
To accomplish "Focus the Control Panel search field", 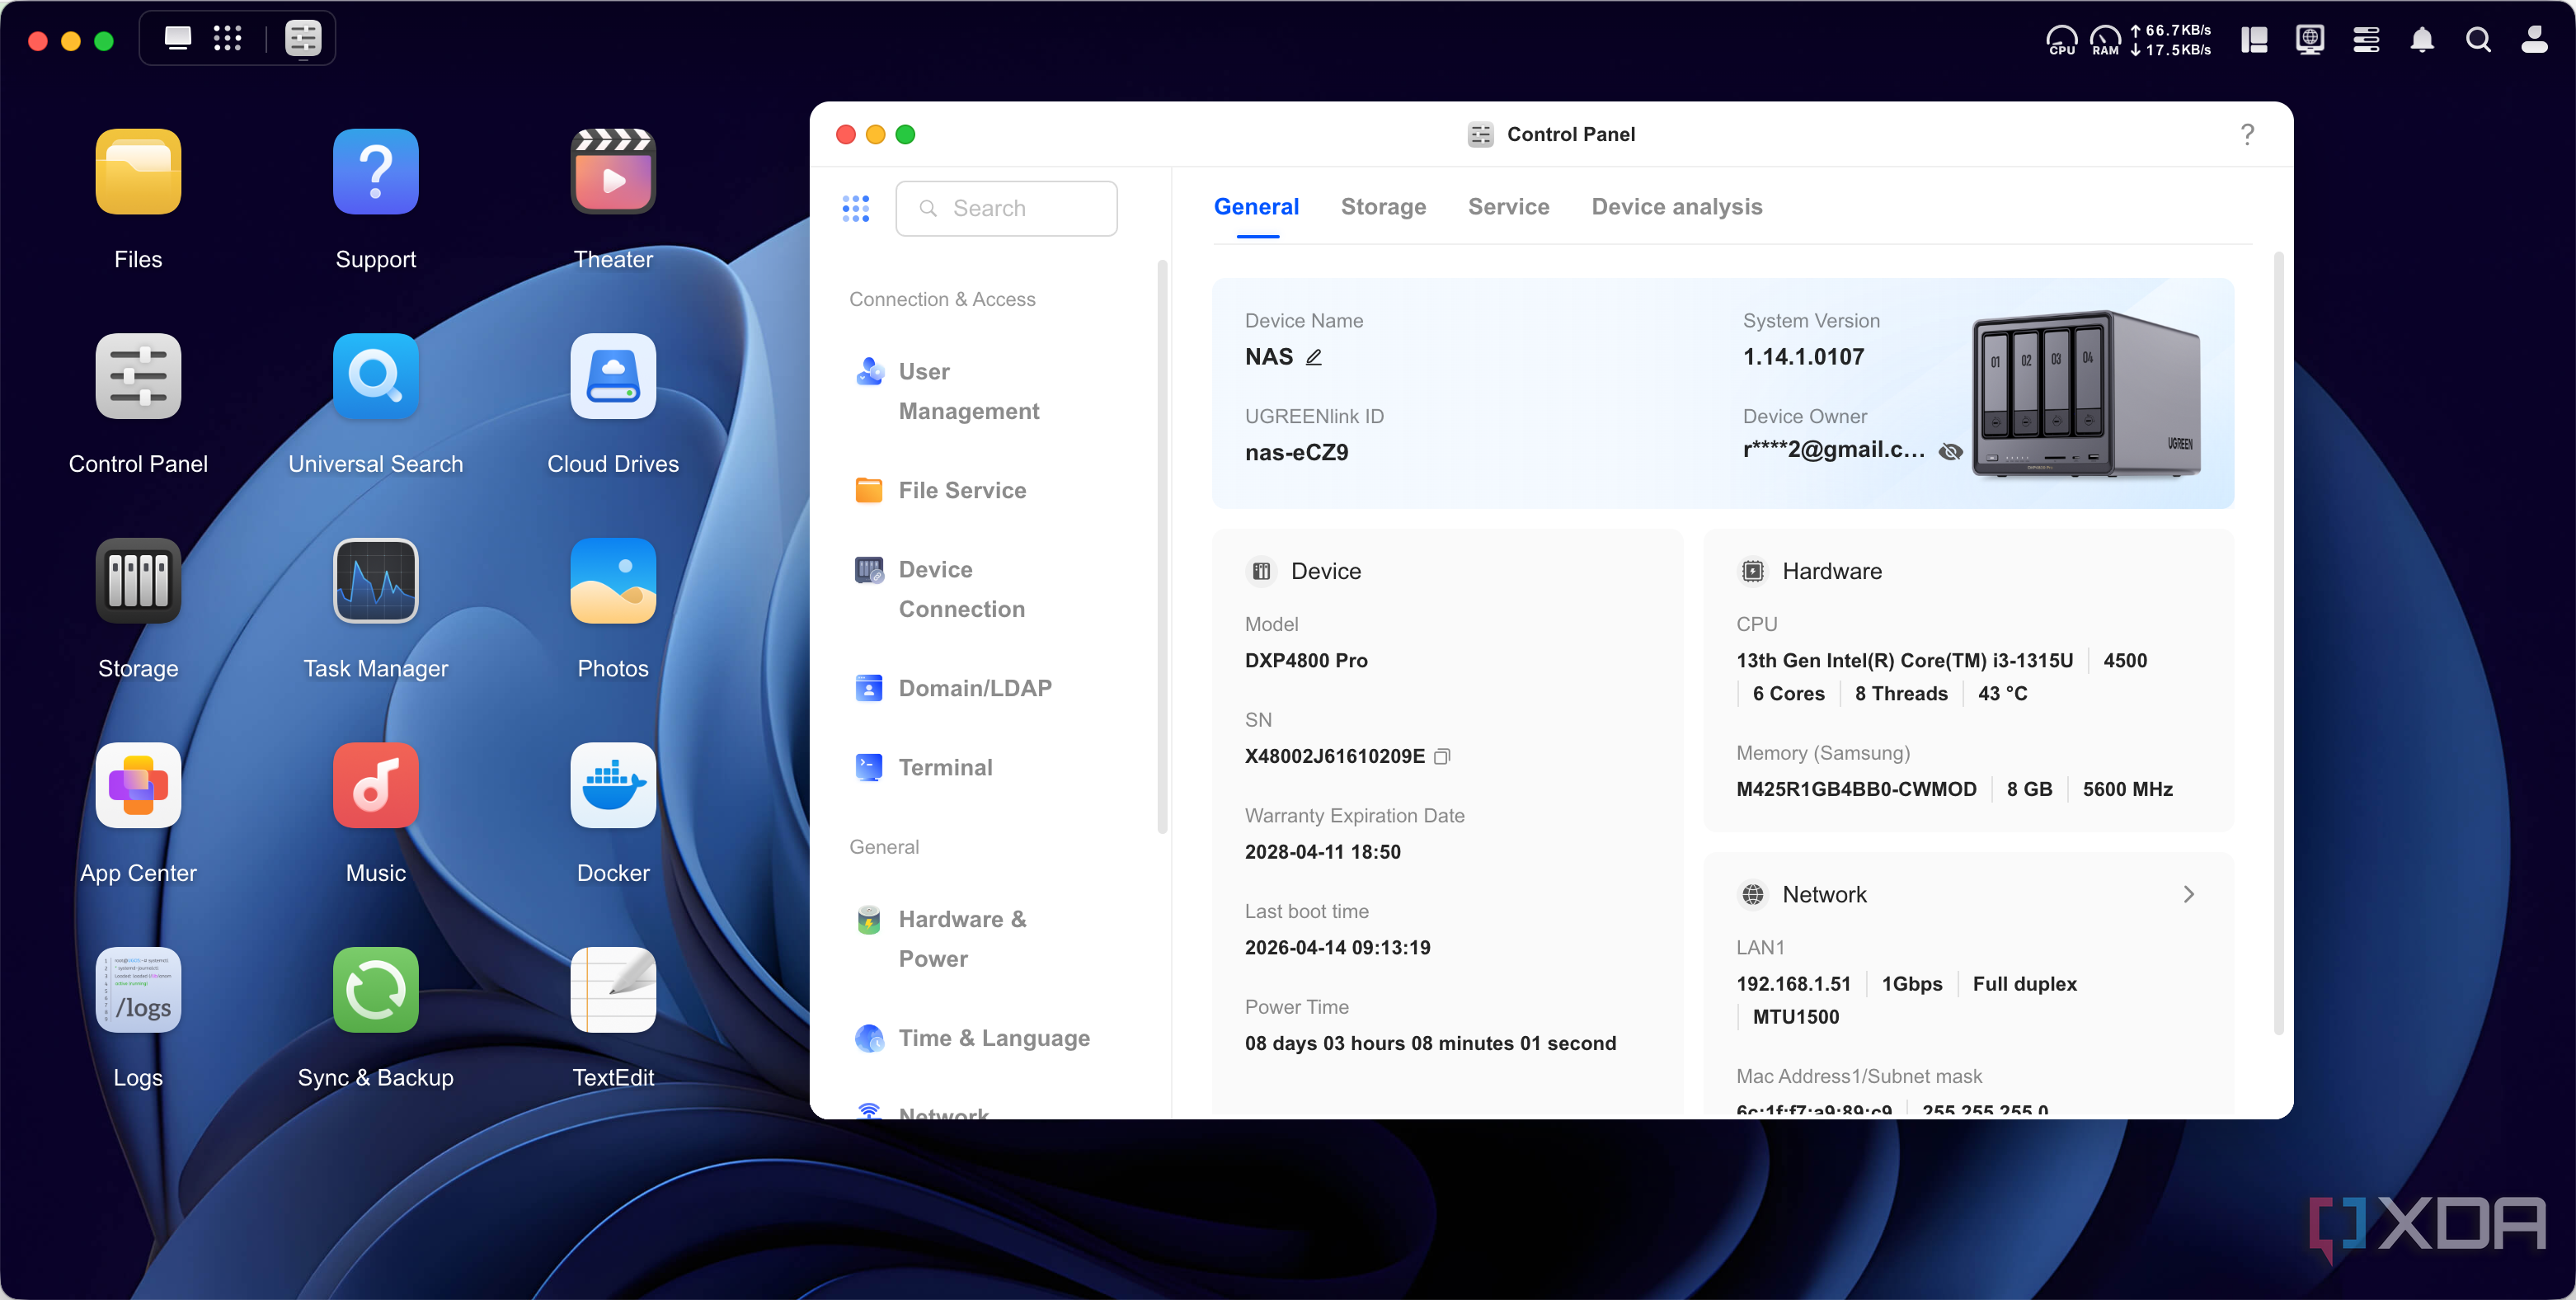I will coord(1006,208).
